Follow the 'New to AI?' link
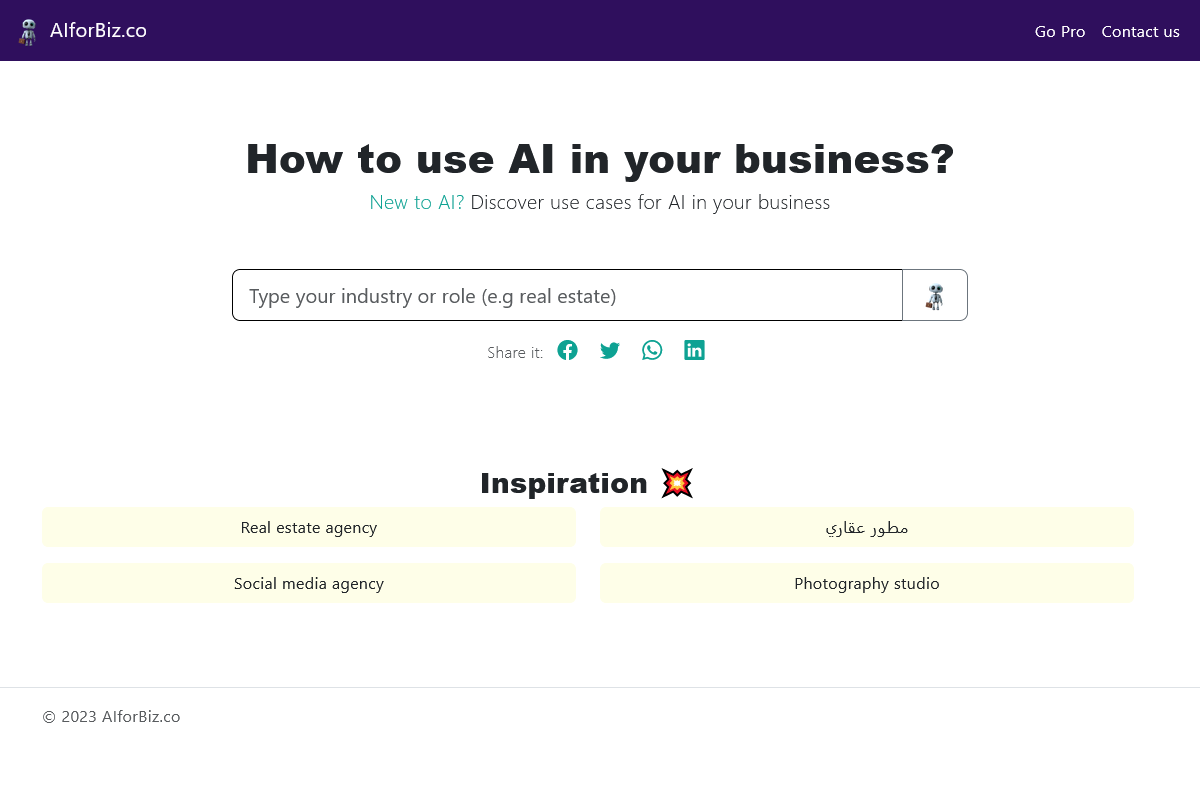The image size is (1200, 800). click(x=416, y=202)
